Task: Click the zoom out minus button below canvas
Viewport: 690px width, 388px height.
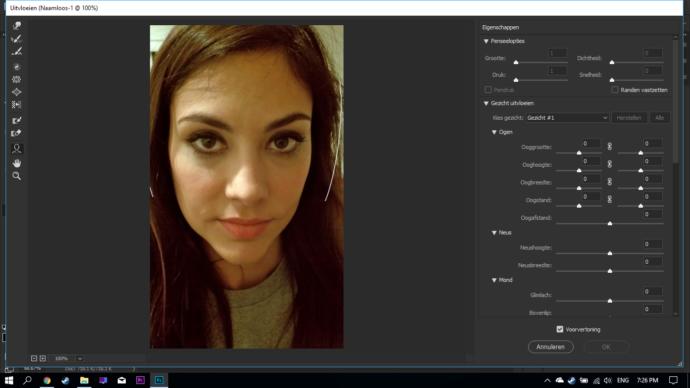Action: pos(34,359)
